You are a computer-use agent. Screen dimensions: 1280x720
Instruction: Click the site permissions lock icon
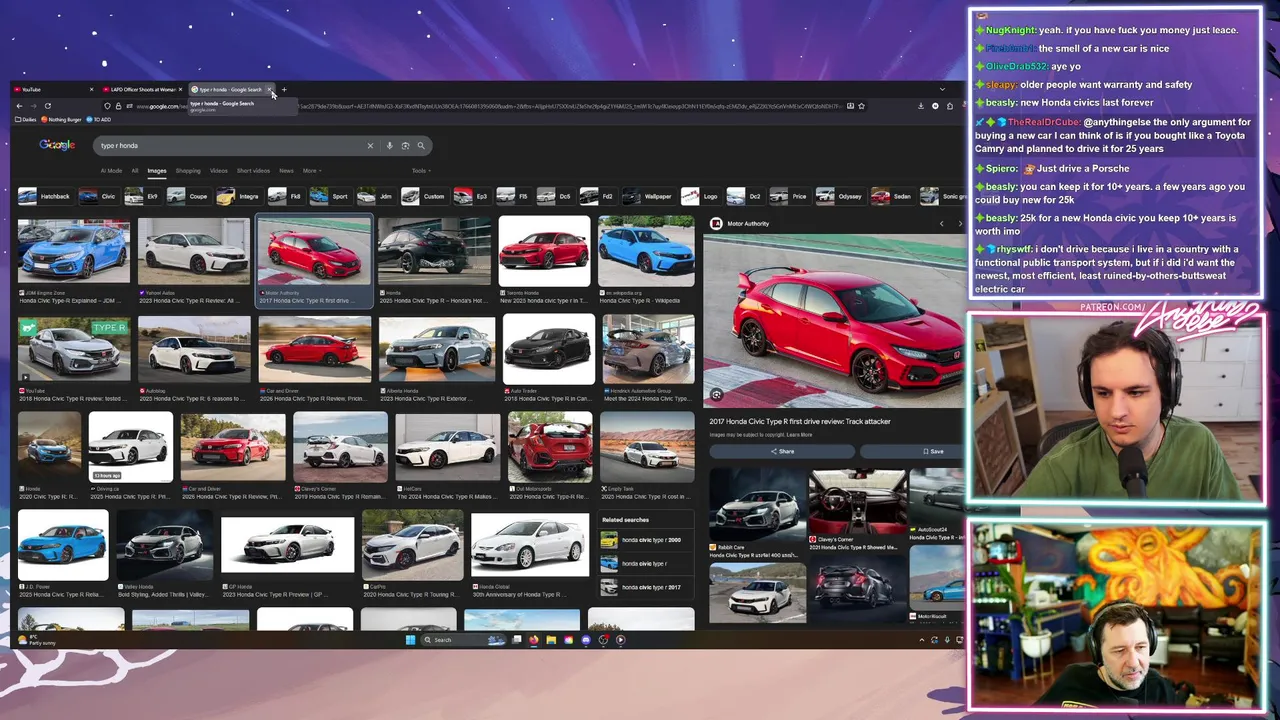[x=119, y=106]
